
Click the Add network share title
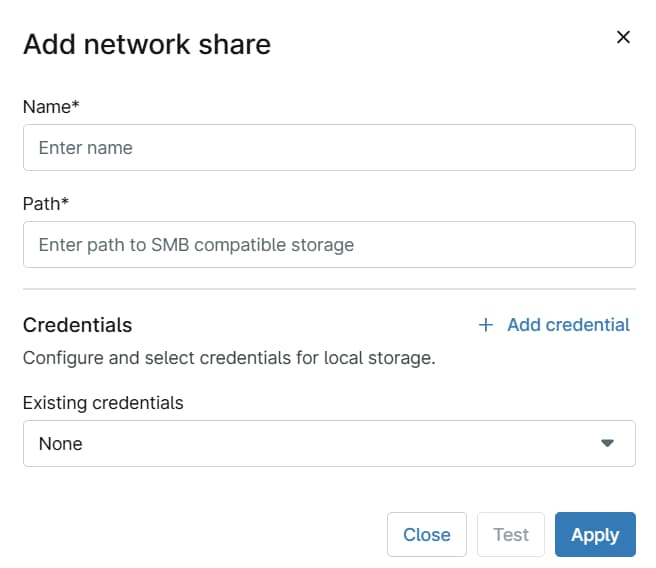tap(147, 44)
